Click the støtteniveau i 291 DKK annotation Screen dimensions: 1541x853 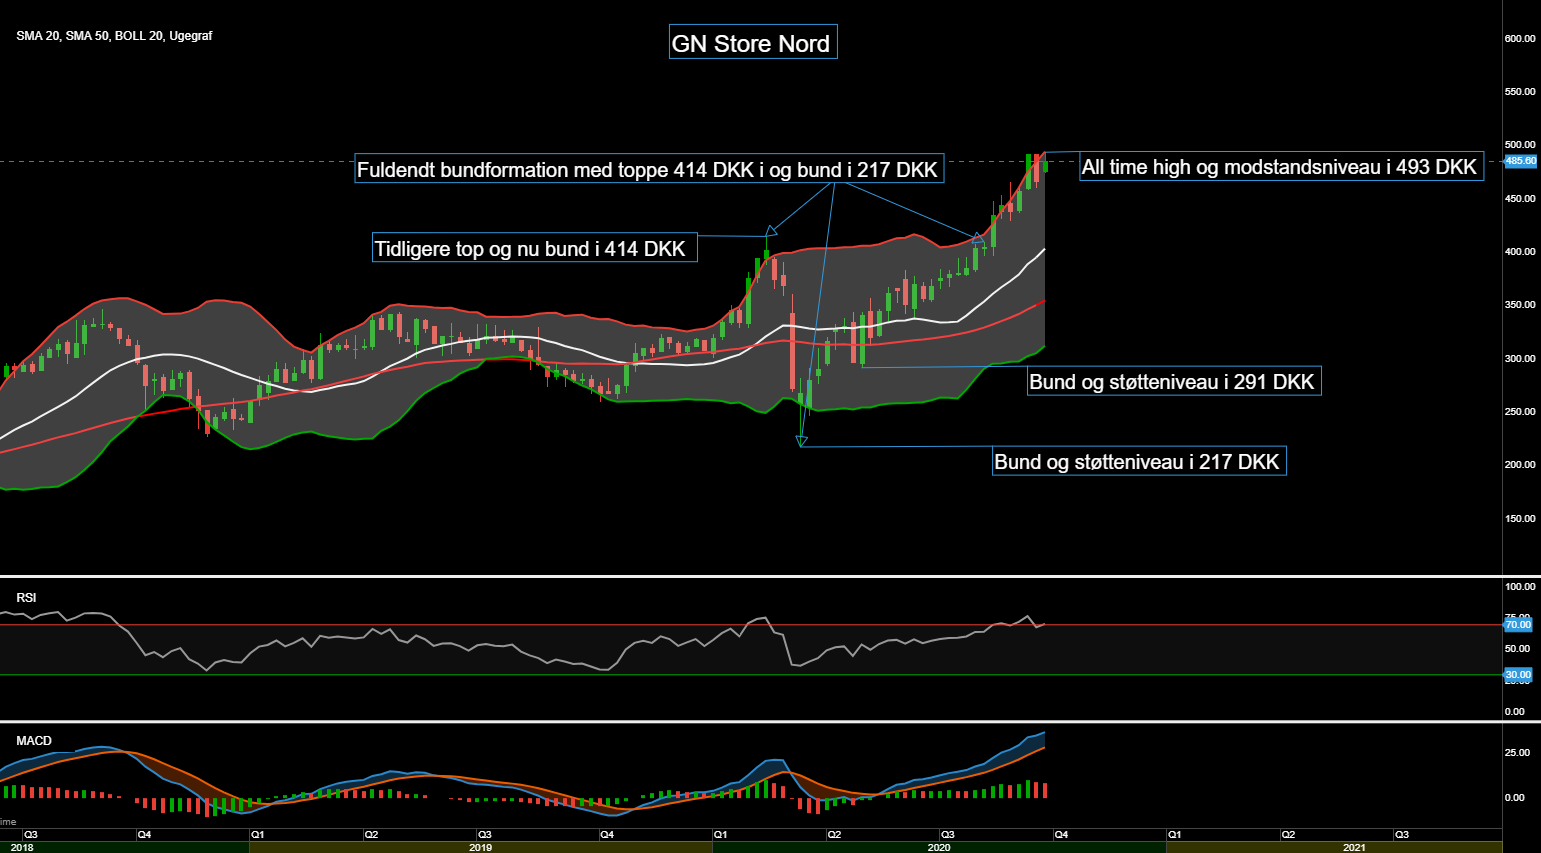tap(1174, 381)
